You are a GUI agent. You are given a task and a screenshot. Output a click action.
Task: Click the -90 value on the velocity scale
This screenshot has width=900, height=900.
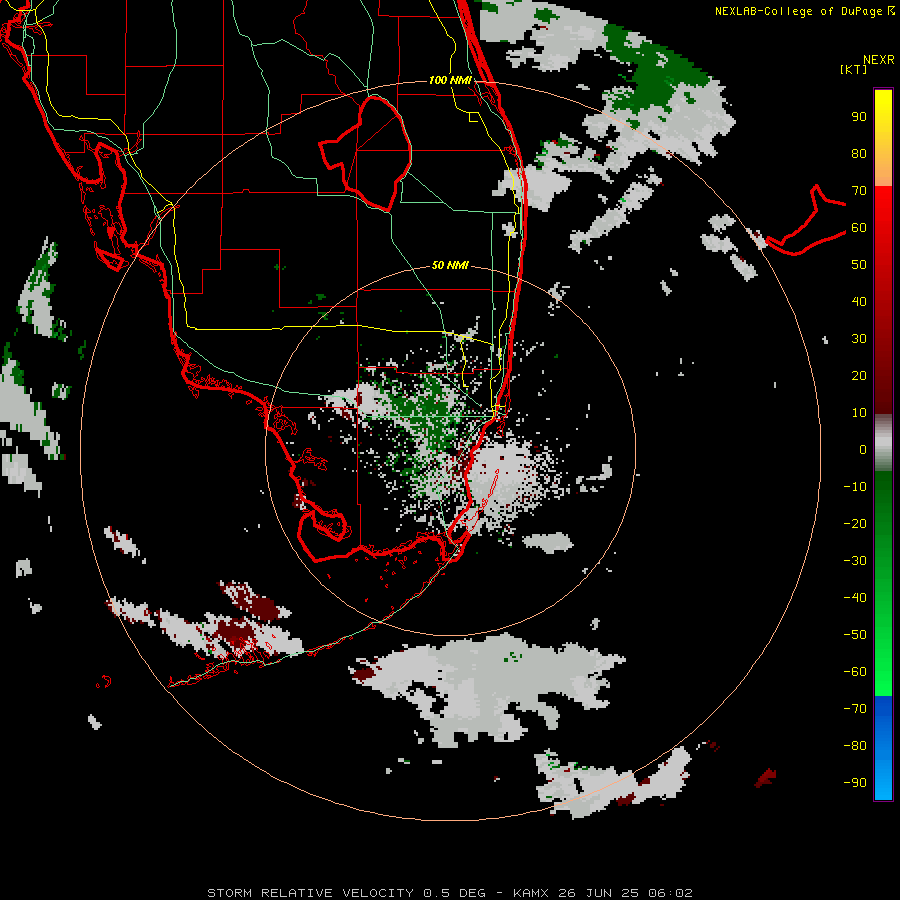click(855, 783)
